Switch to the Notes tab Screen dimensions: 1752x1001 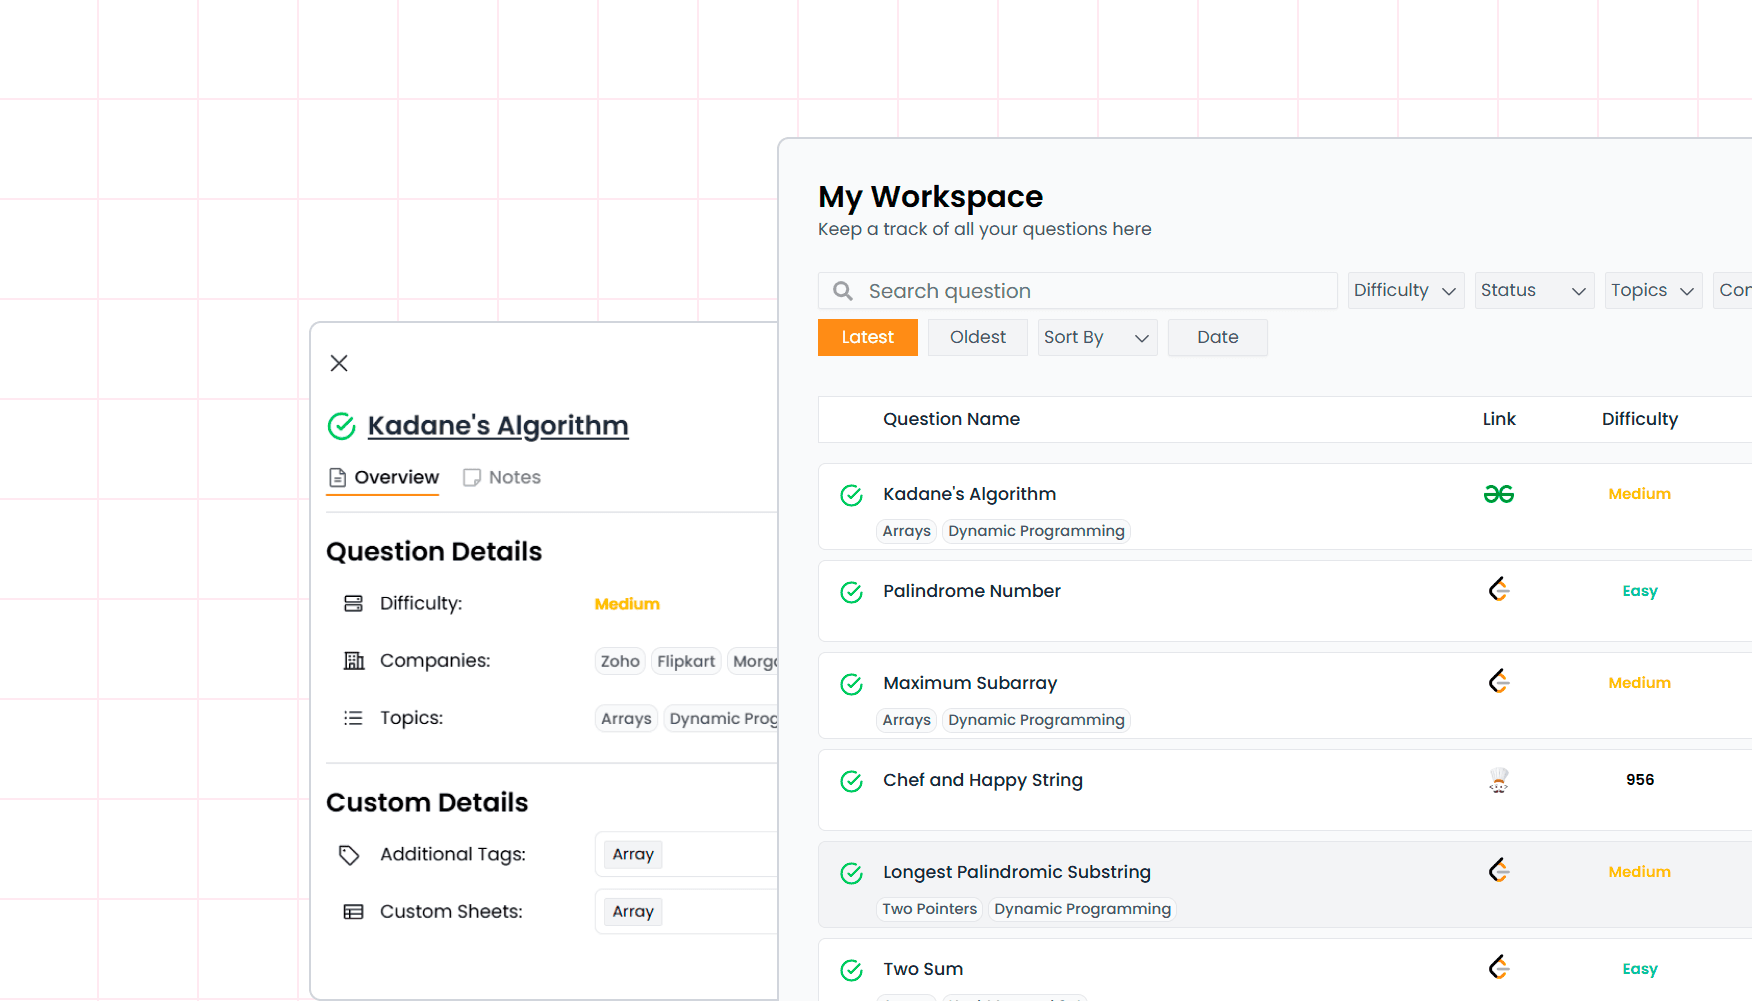coord(502,478)
